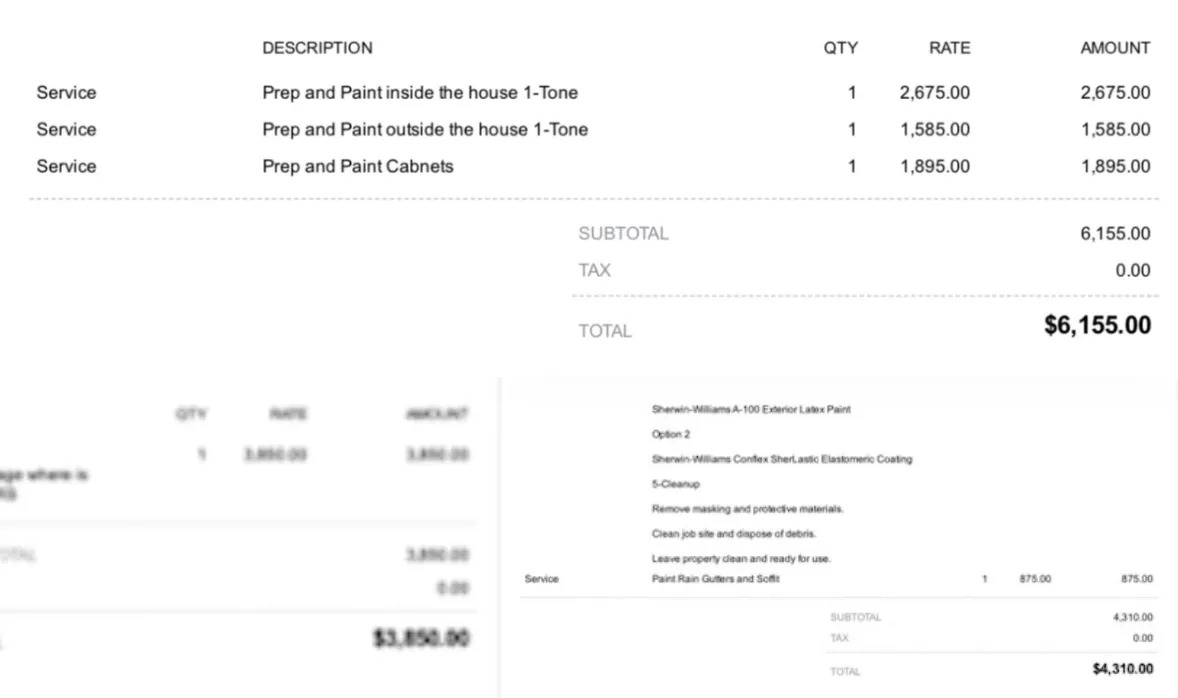Click the blurred $3,850.00 total
Viewport: 1178px width, 698px height.
point(421,638)
